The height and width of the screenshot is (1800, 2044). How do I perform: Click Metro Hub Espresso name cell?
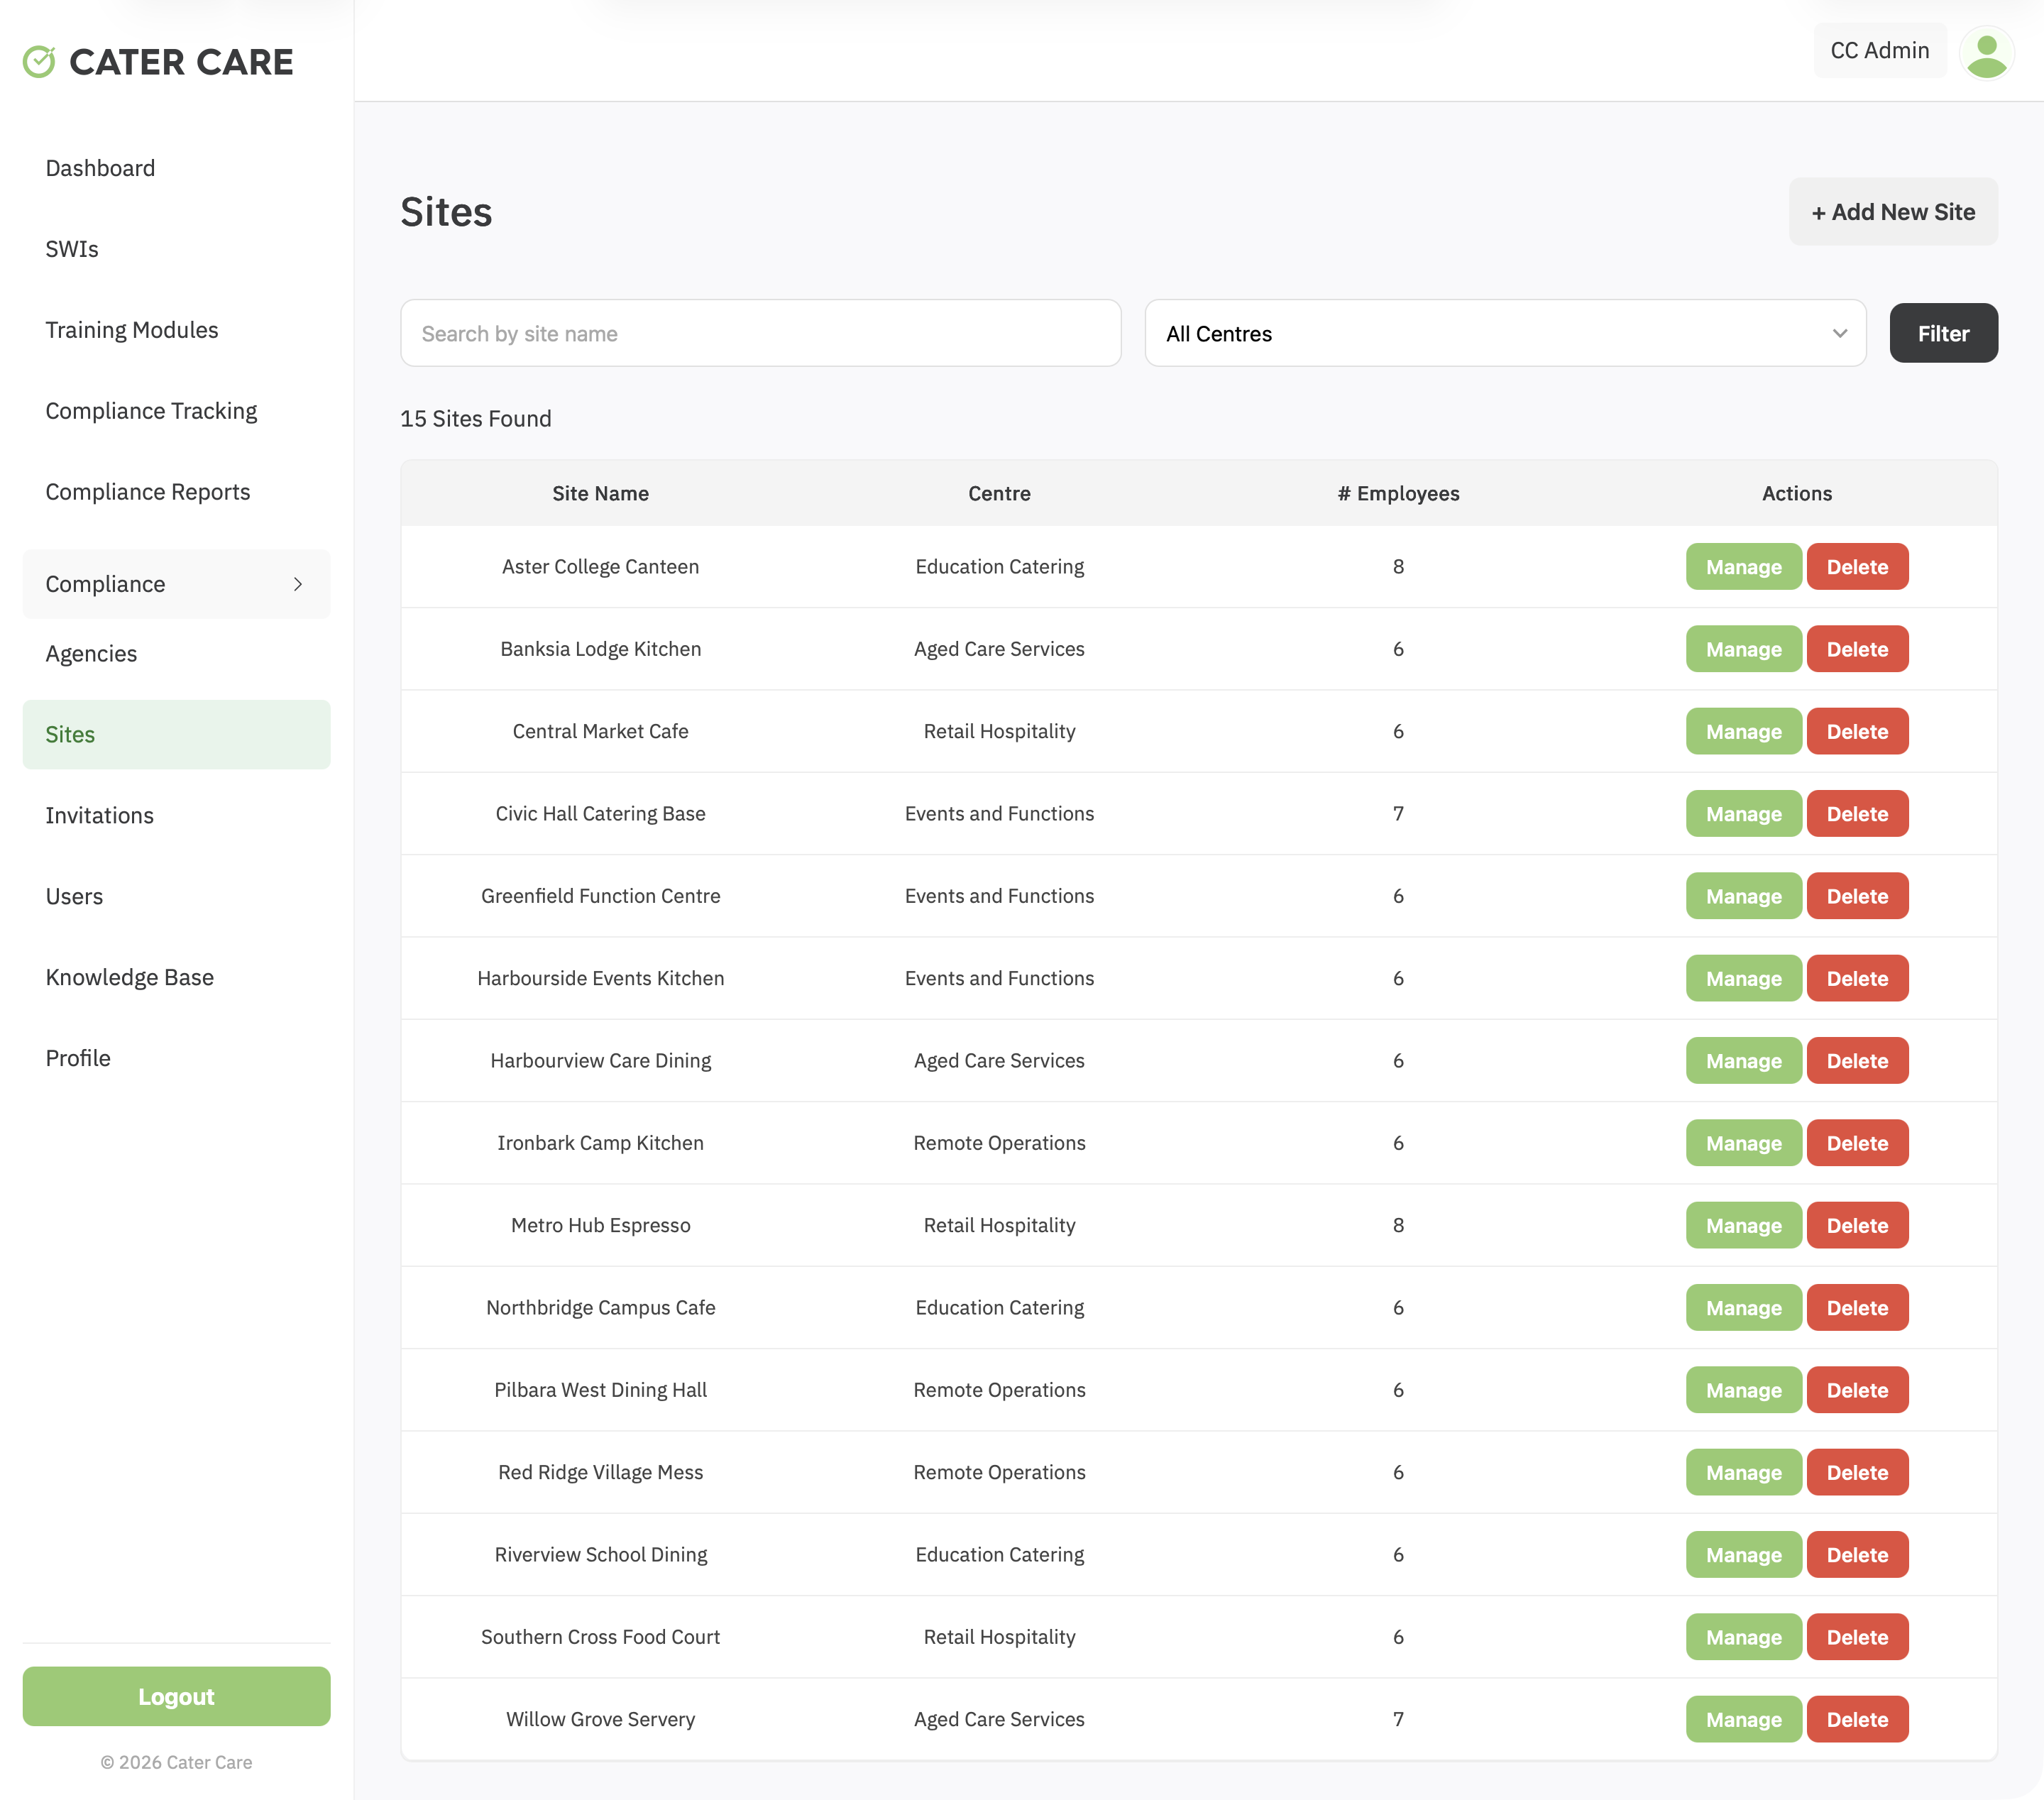[x=600, y=1225]
